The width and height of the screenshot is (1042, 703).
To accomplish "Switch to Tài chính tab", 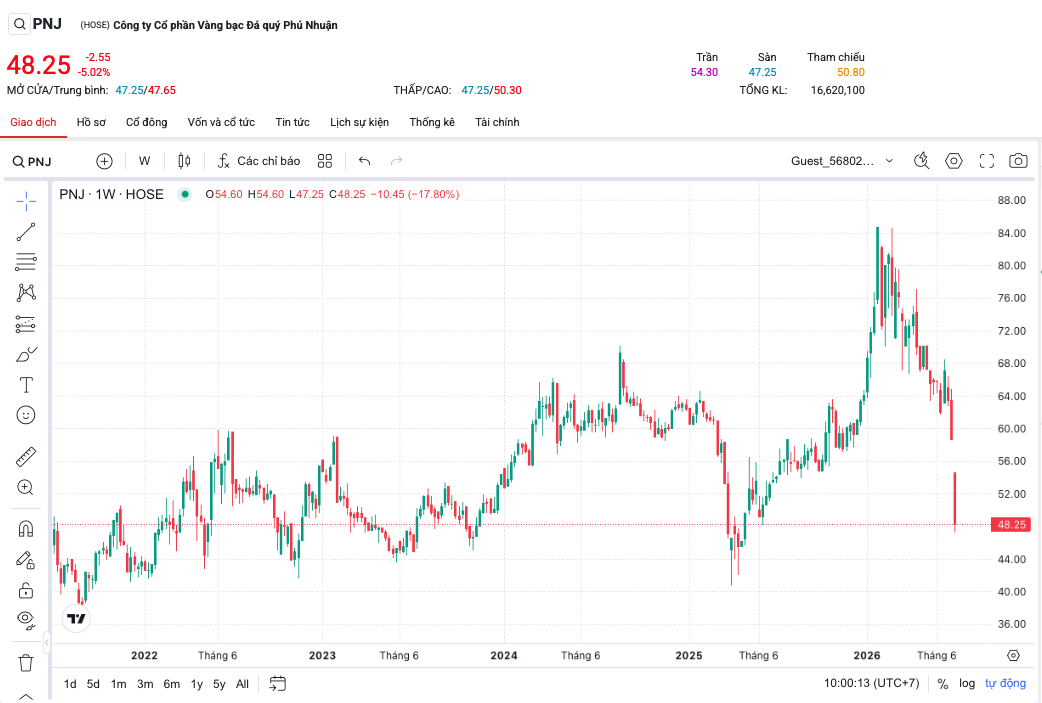I will [x=497, y=122].
